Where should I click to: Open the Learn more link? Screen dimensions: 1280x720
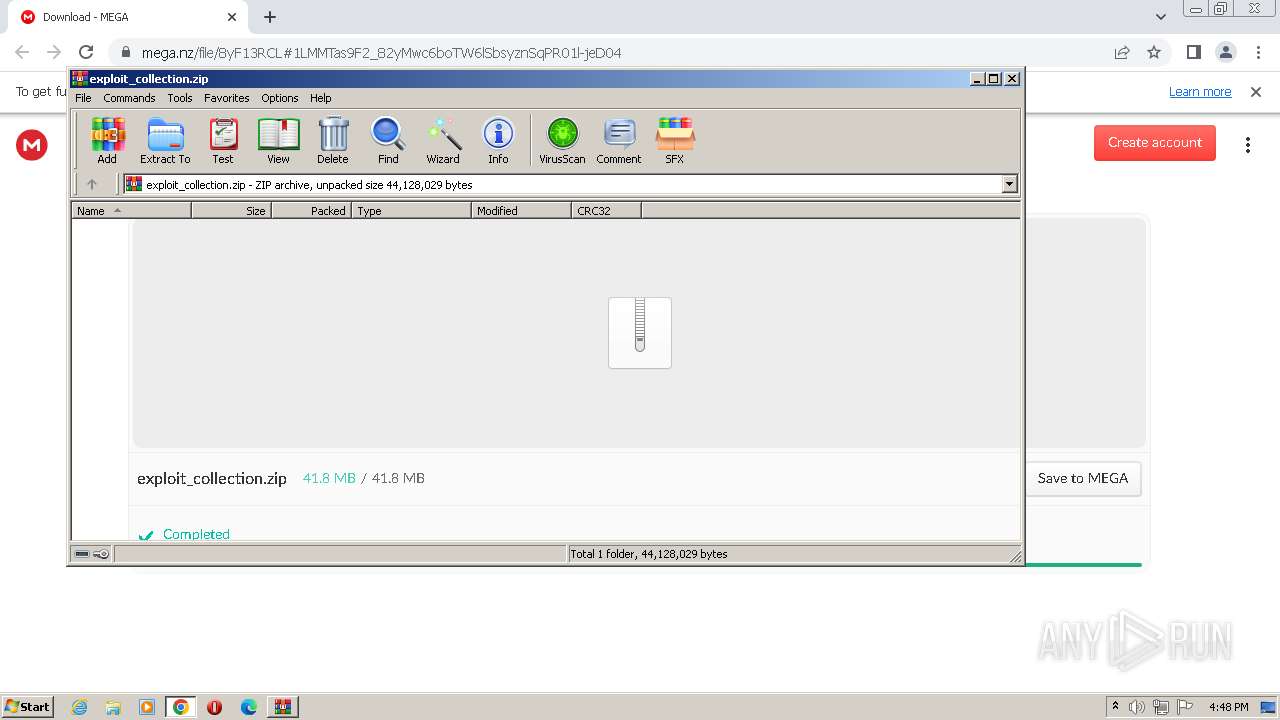click(1200, 91)
